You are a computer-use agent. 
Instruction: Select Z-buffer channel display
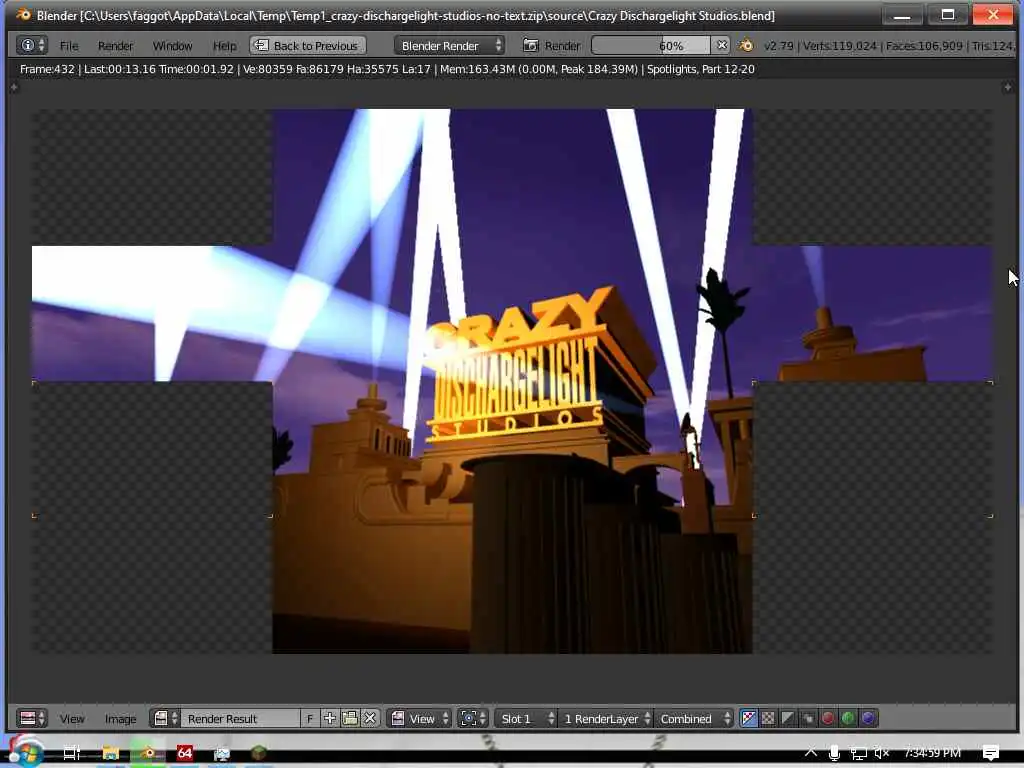(x=808, y=718)
